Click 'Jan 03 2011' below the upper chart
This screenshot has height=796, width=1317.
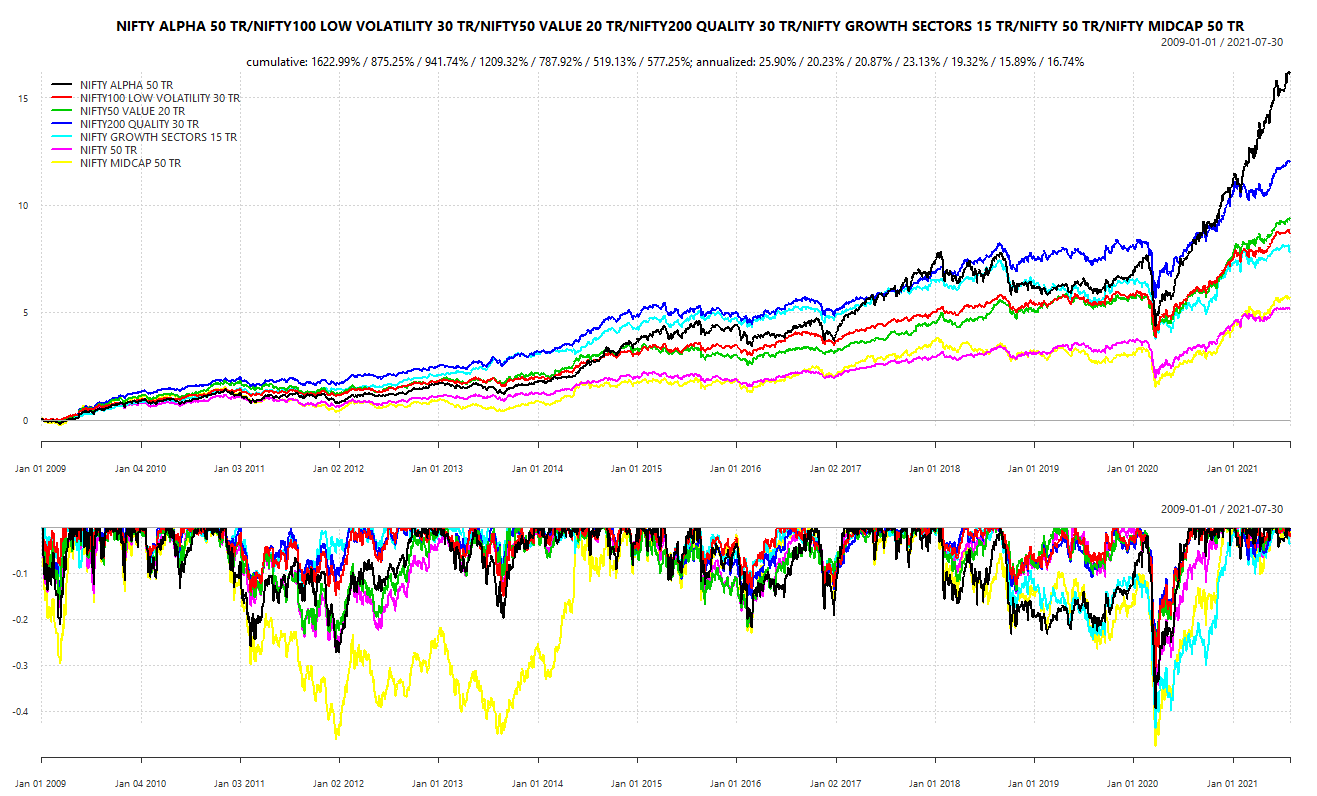point(239,468)
